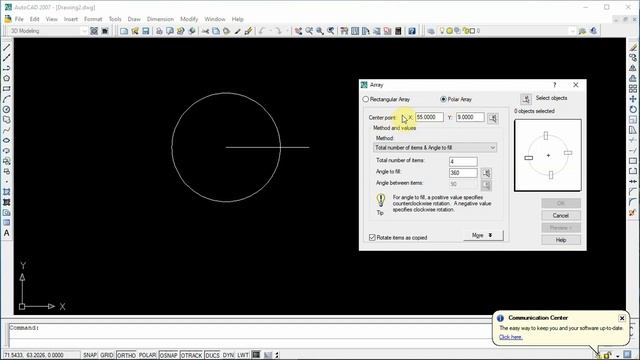
Task: Click the Open file toolbar icon
Action: coord(135,31)
